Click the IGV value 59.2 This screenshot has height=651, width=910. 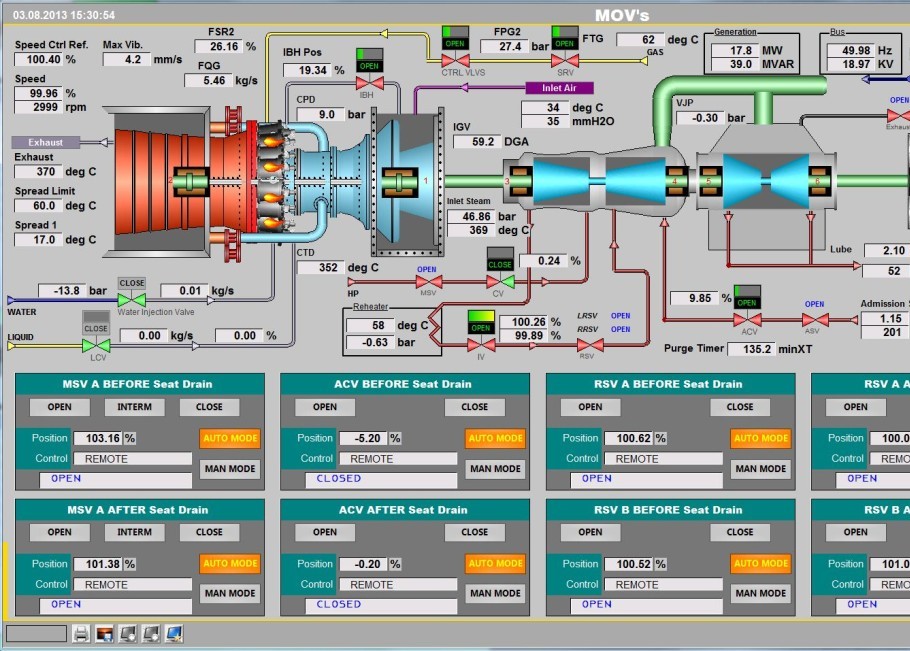[477, 142]
